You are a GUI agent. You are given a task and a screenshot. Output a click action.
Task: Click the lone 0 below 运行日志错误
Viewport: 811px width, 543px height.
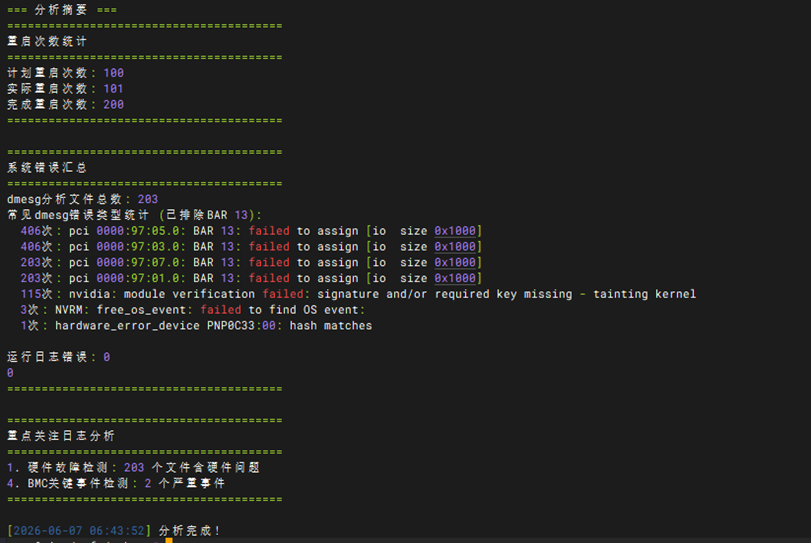(x=10, y=373)
